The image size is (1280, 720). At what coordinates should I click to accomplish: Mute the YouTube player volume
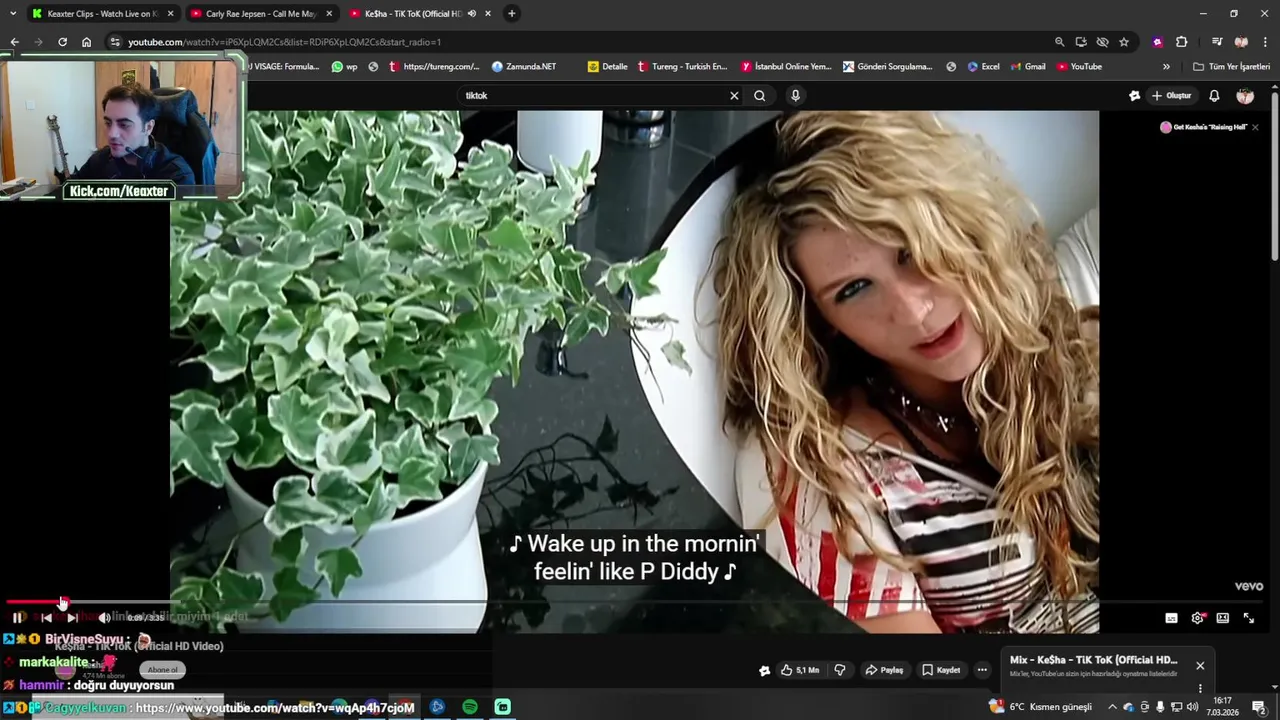104,618
